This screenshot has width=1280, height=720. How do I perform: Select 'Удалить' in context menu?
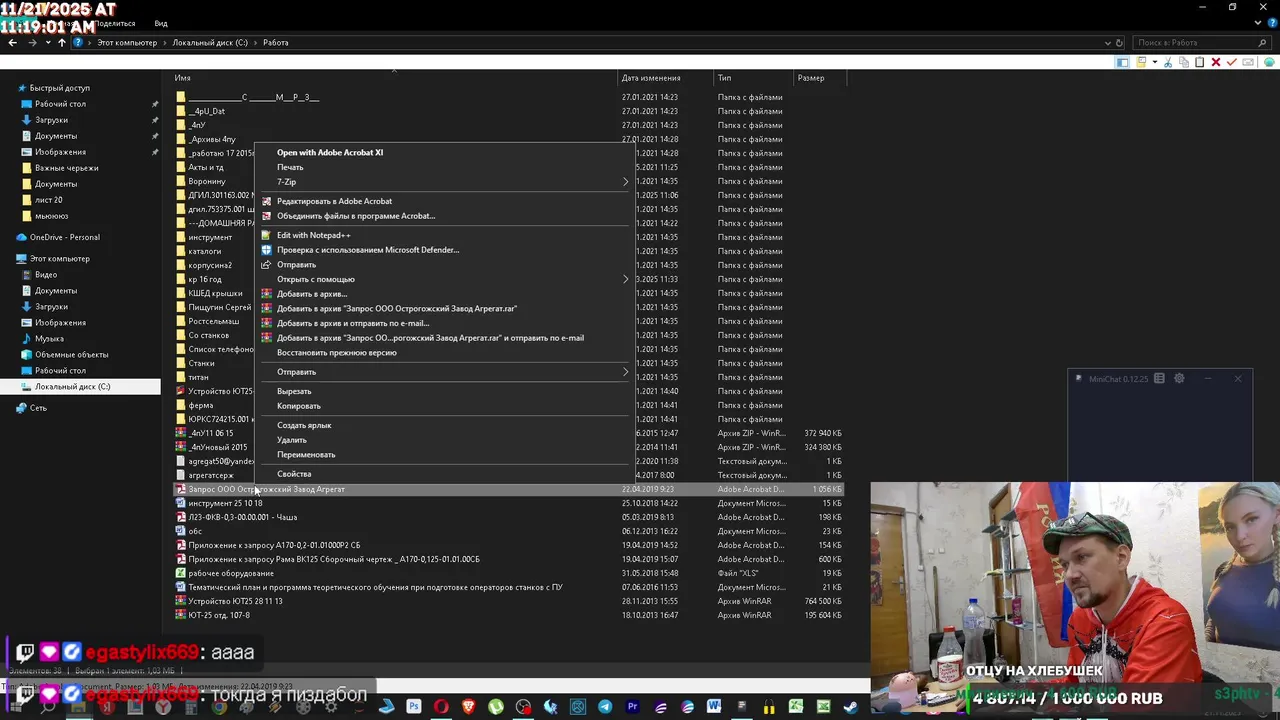[292, 440]
